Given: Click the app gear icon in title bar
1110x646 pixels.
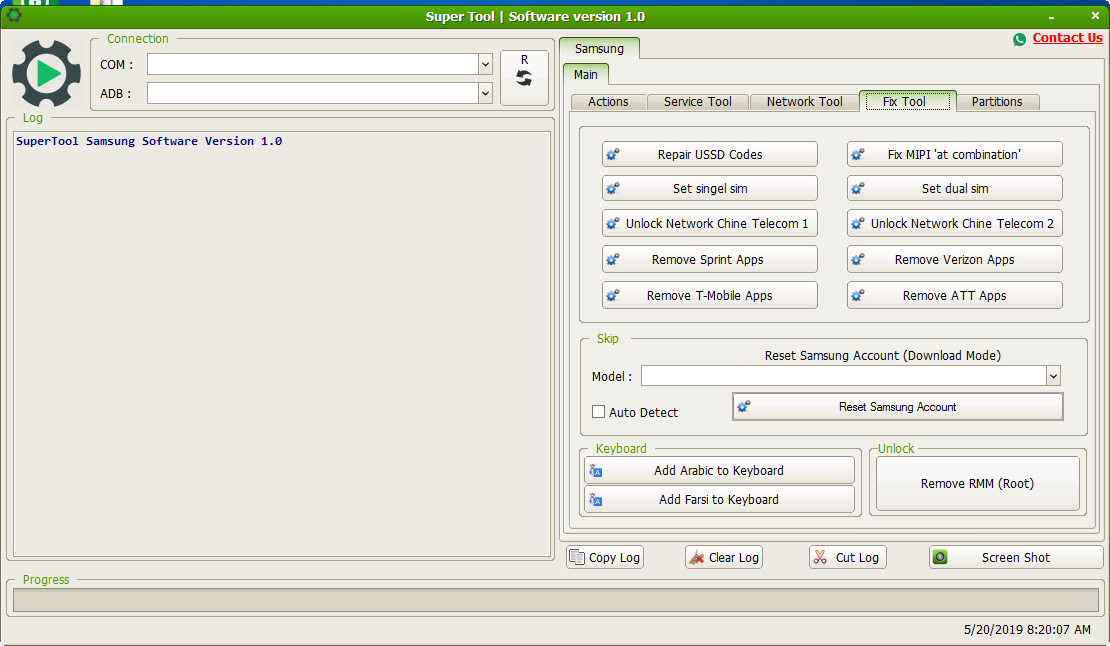Looking at the screenshot, I should click(13, 15).
